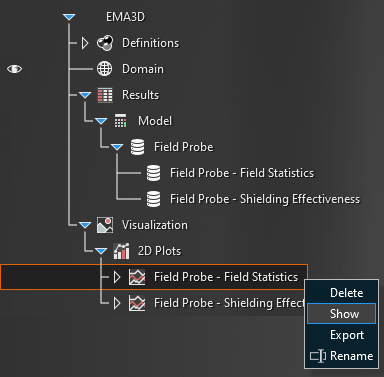The image size is (384, 377).
Task: Select the Model tree item
Action: (x=155, y=121)
